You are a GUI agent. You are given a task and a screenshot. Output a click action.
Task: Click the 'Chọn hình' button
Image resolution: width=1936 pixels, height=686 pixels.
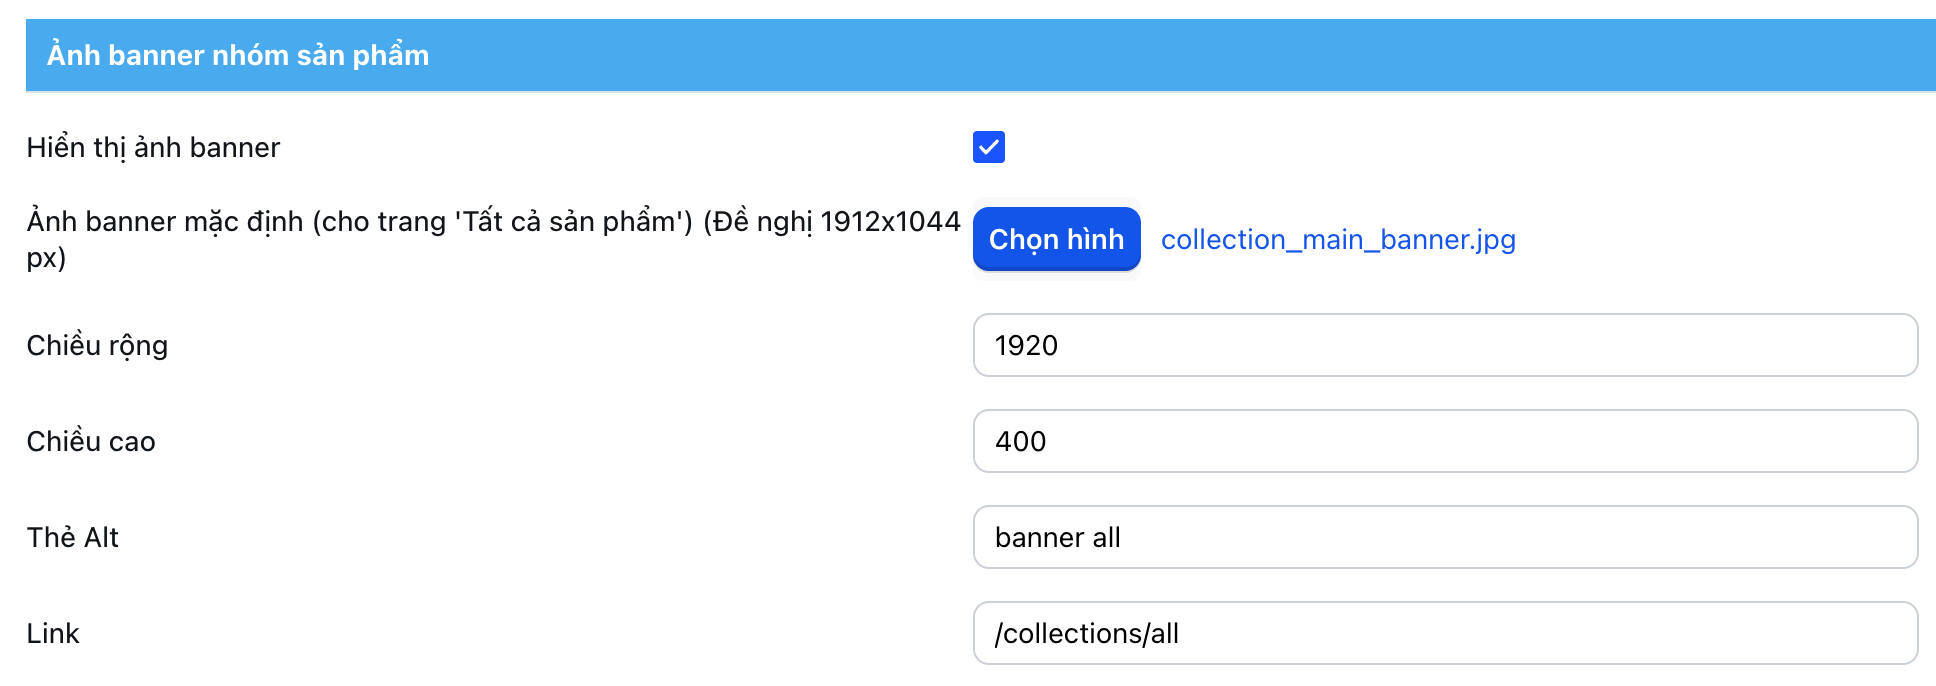1056,239
